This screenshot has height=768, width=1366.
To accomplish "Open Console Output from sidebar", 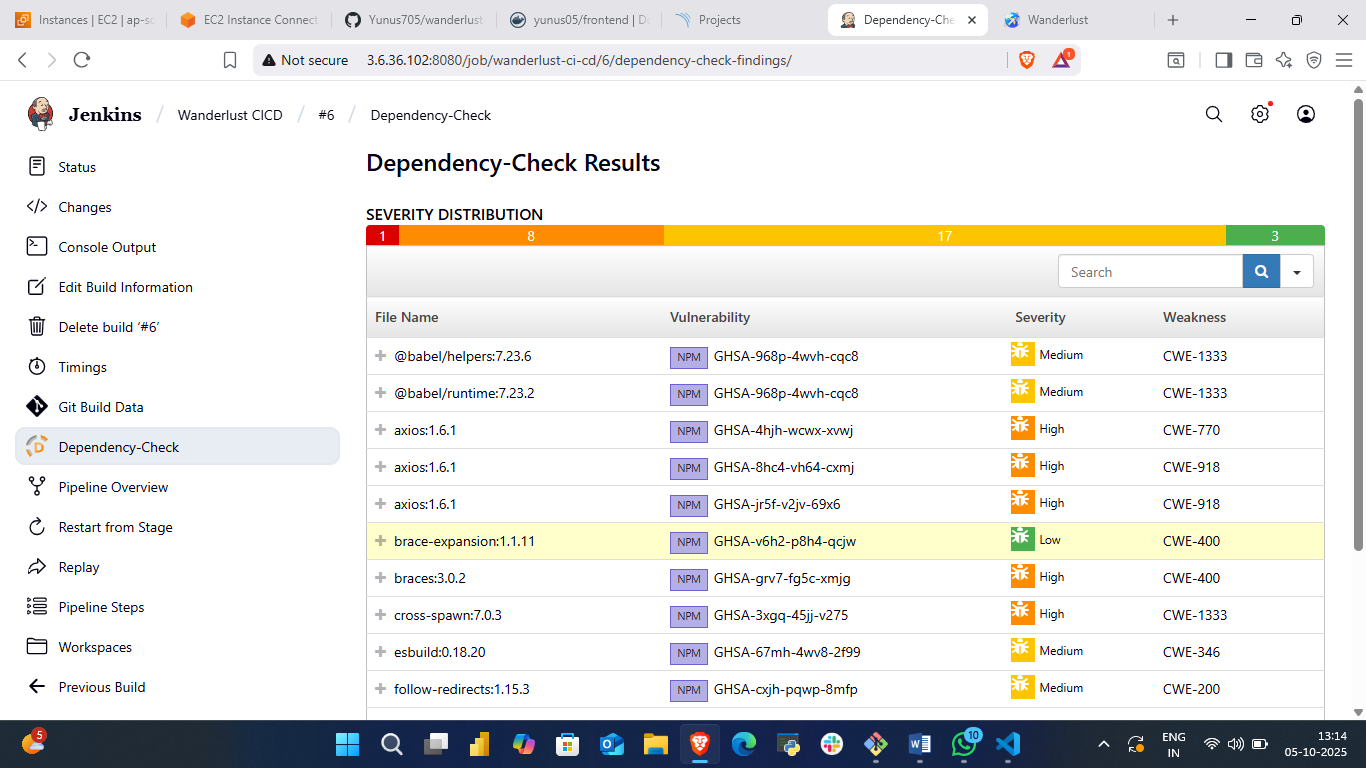I will [107, 247].
